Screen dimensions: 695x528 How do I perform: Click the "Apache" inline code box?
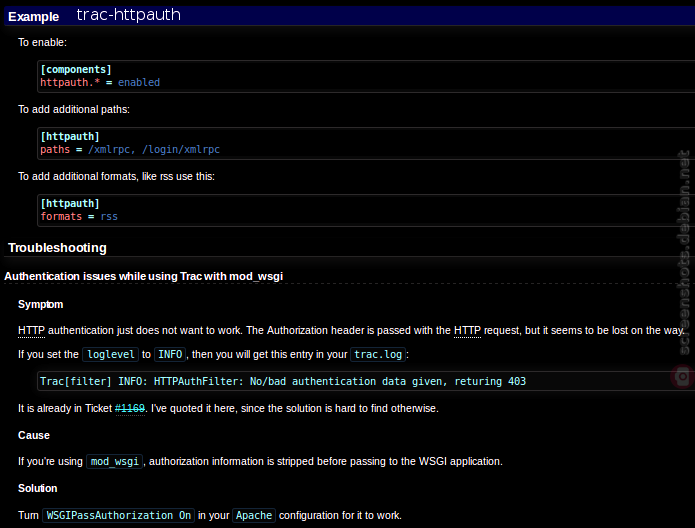[254, 516]
